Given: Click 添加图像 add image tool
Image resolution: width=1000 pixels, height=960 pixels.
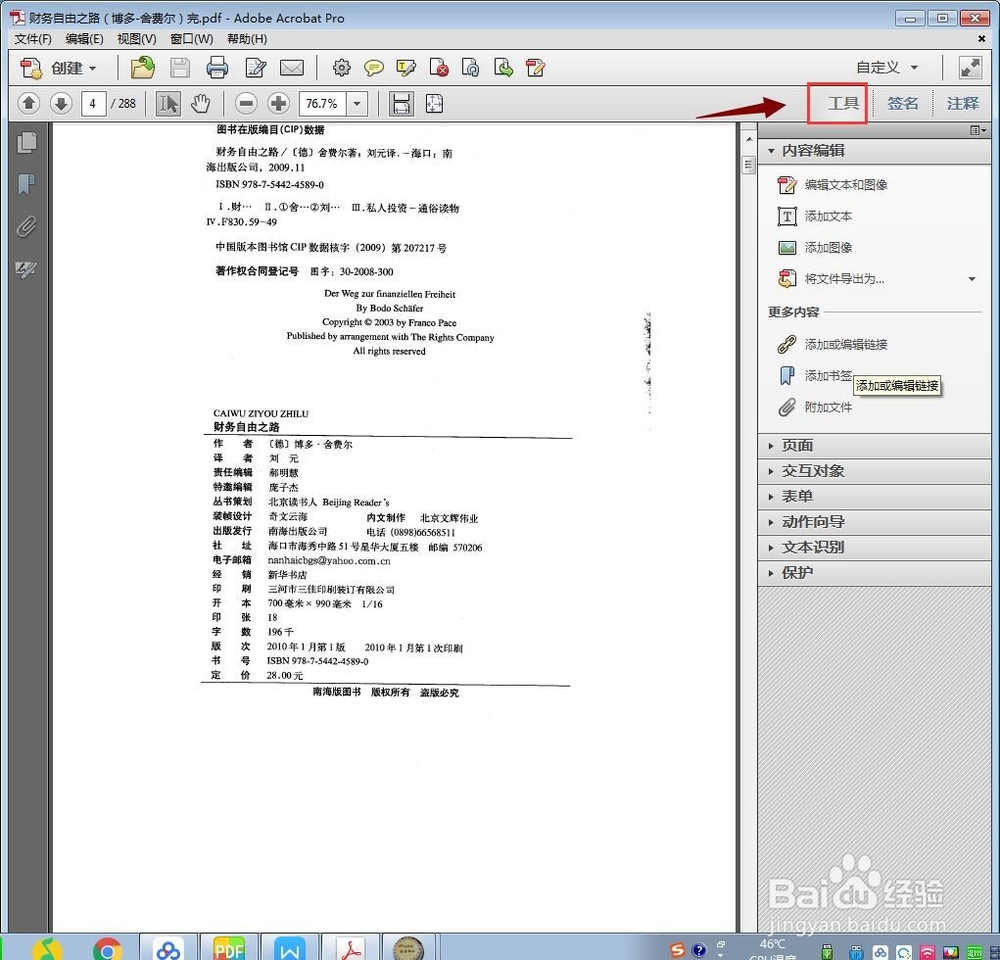Looking at the screenshot, I should point(814,247).
